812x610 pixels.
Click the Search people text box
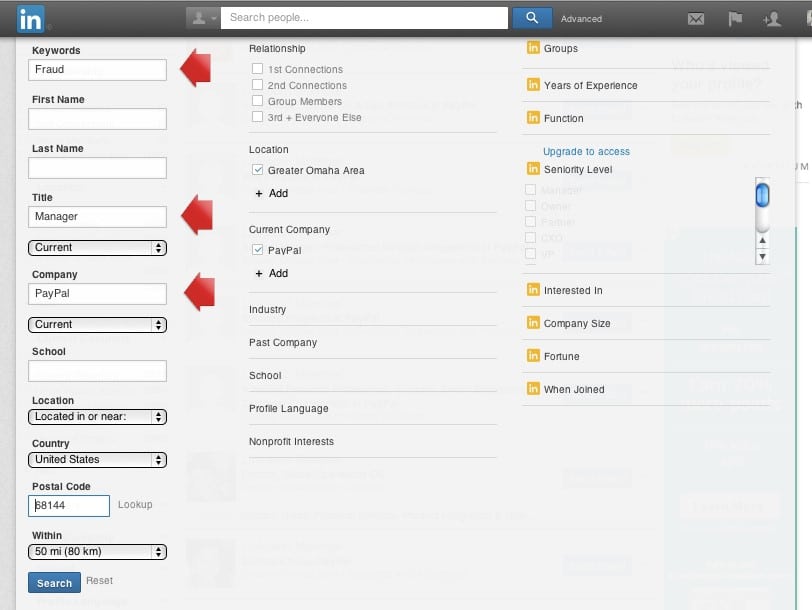(365, 18)
